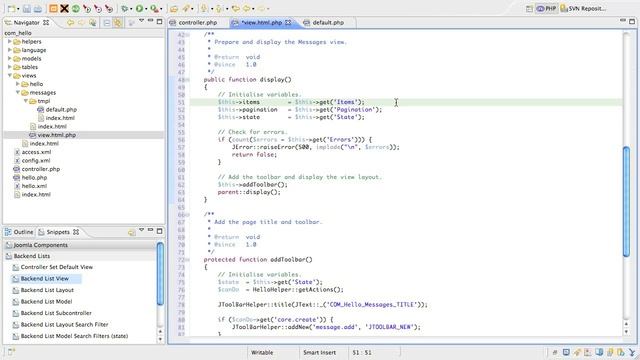Expand the models folder
Viewport: 640px width, 360px height.
pyautogui.click(x=10, y=58)
